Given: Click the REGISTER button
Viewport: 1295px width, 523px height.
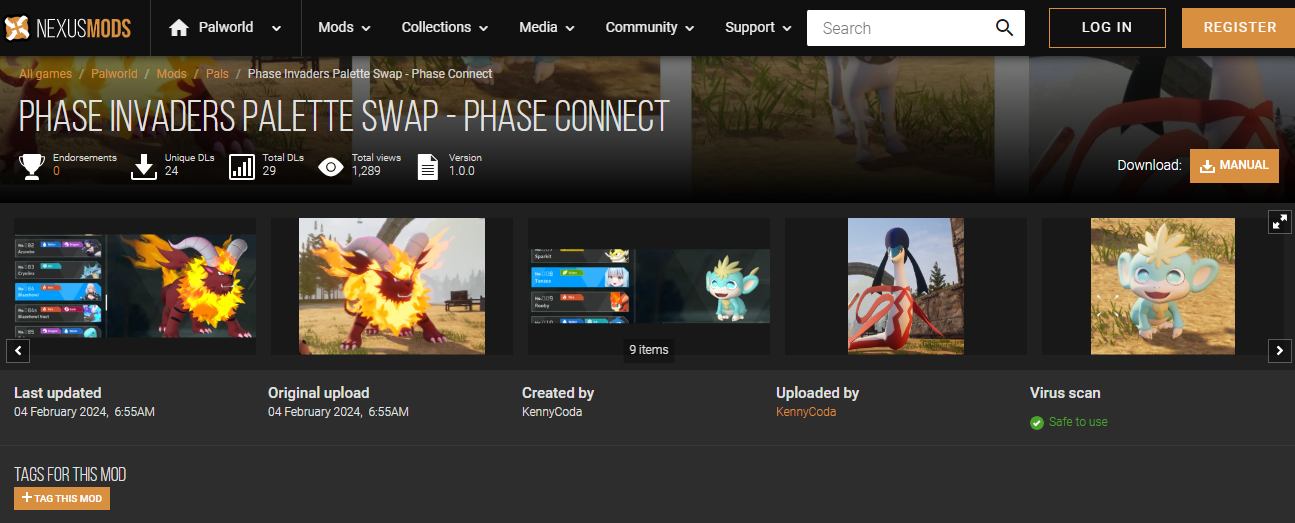Looking at the screenshot, I should 1240,28.
